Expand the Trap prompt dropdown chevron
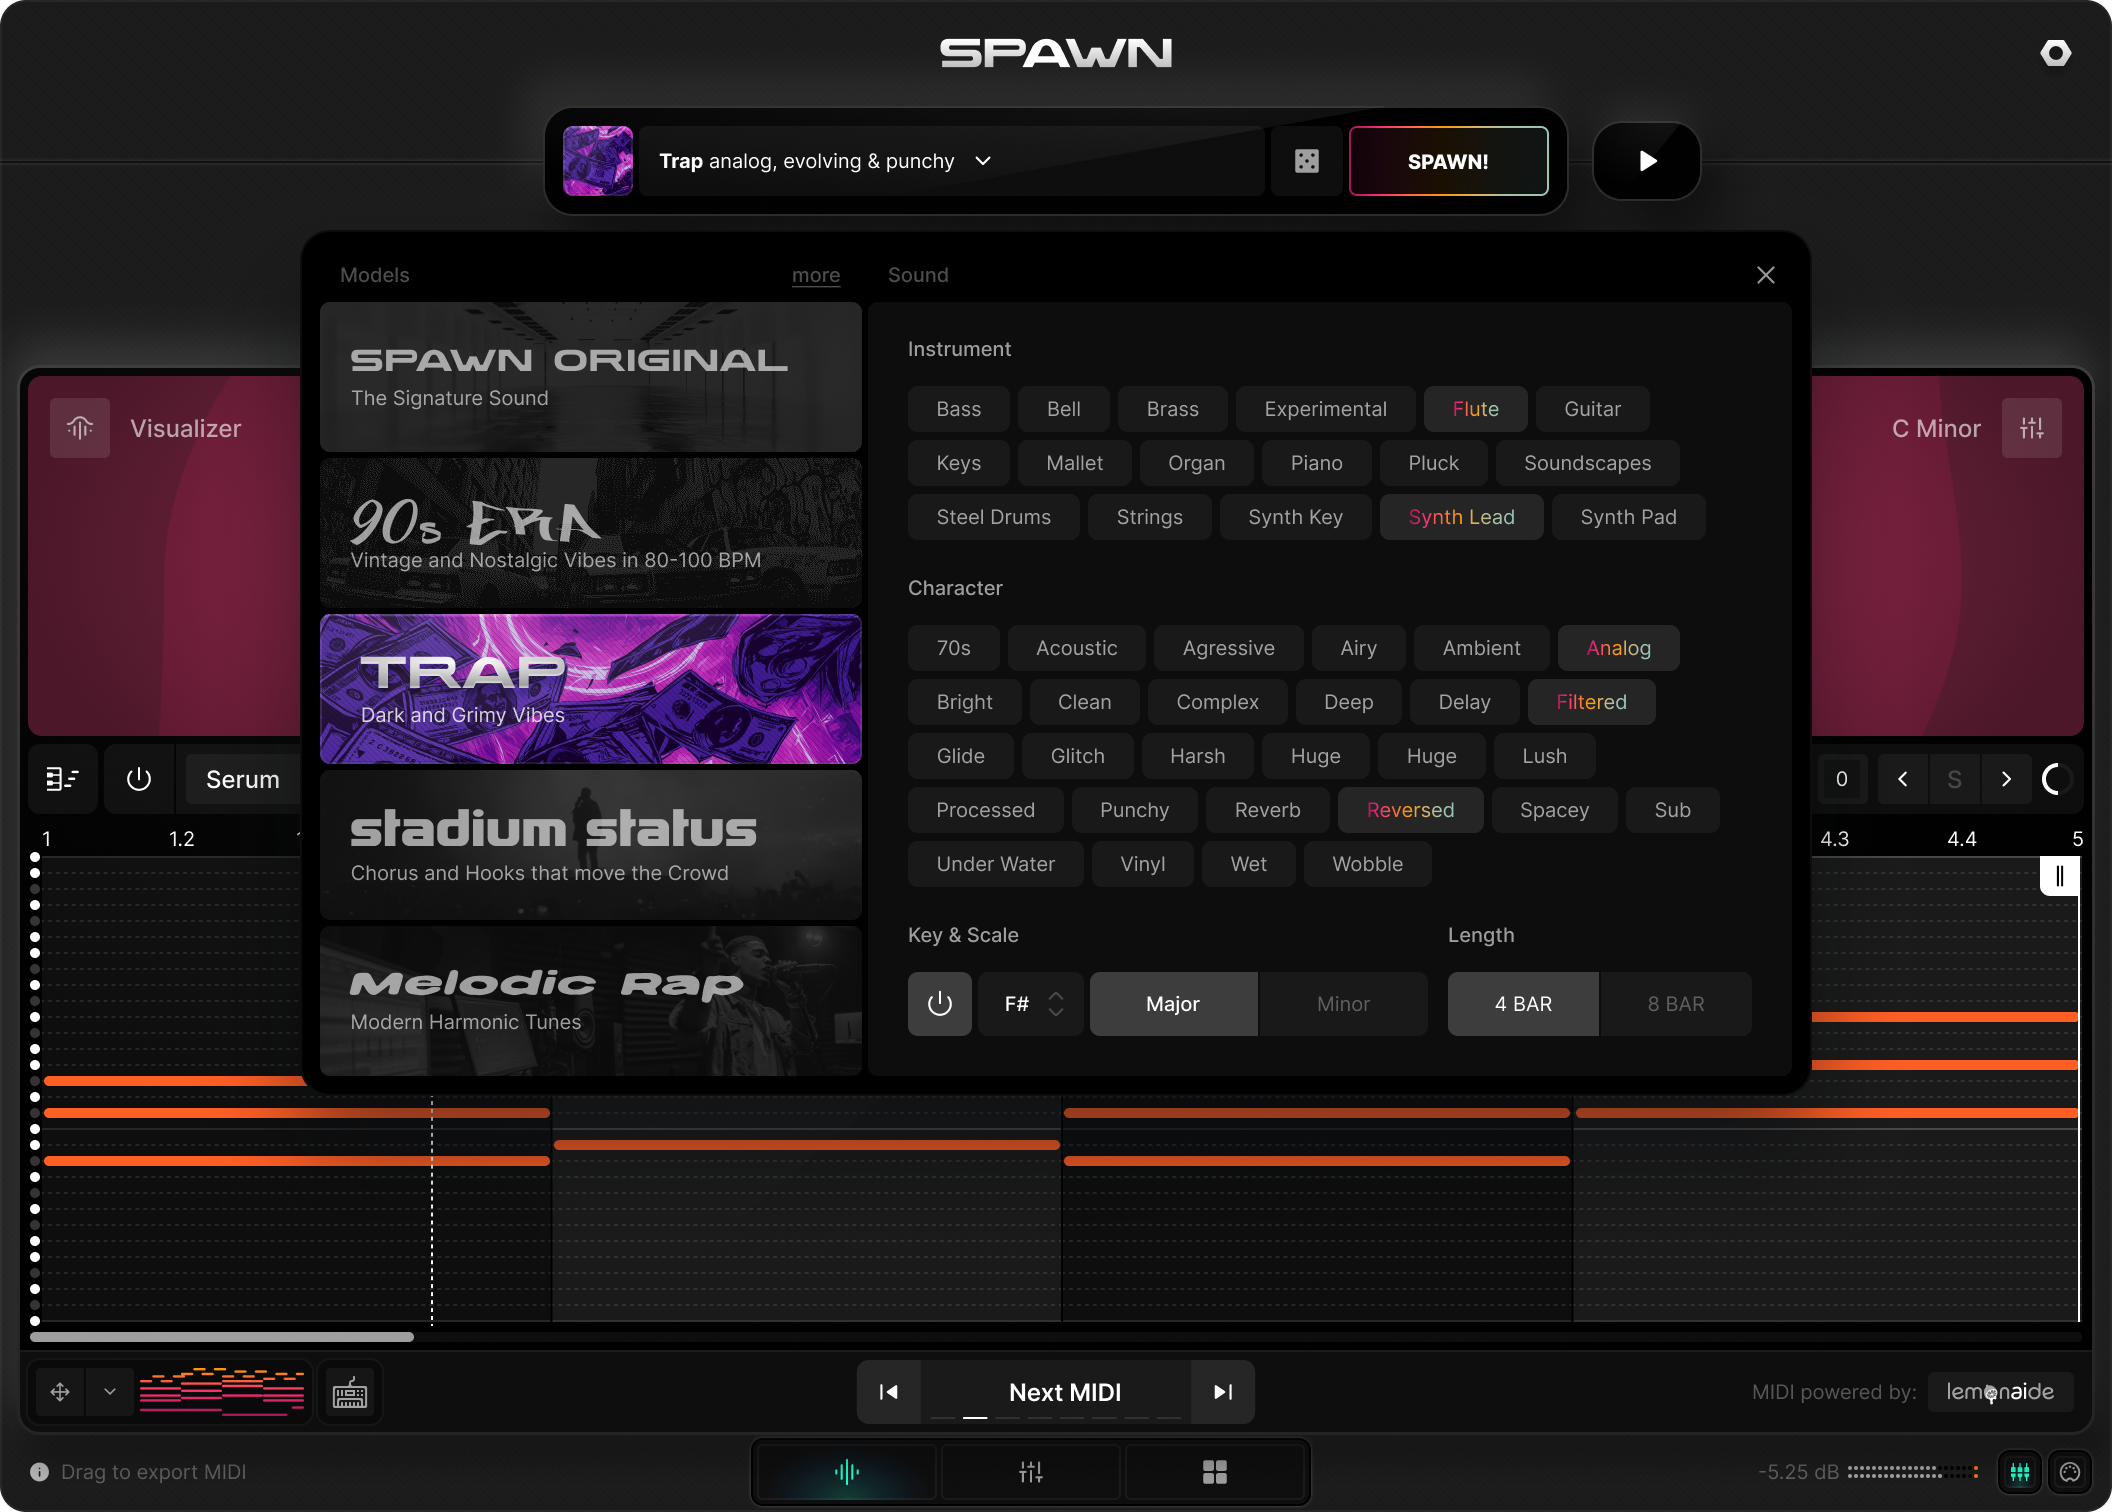Screen dimensions: 2112x1512 (983, 161)
